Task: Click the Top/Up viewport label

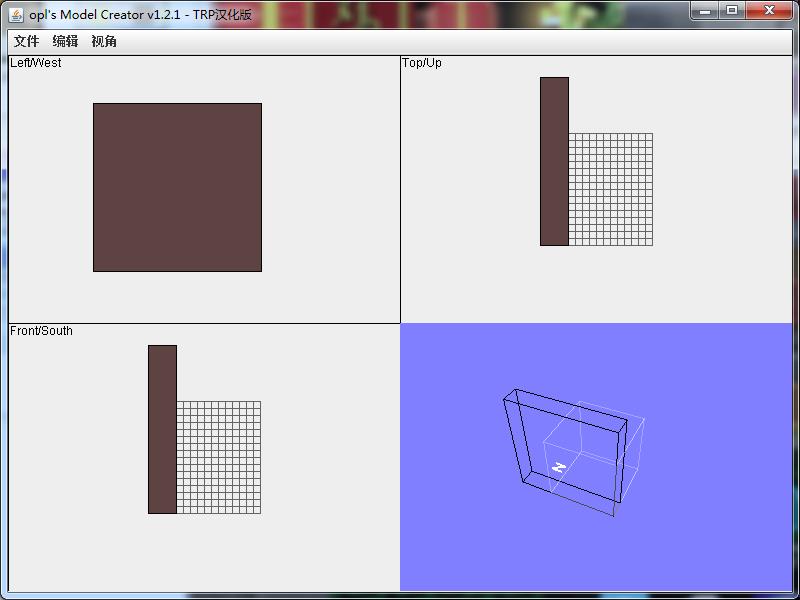Action: click(421, 63)
